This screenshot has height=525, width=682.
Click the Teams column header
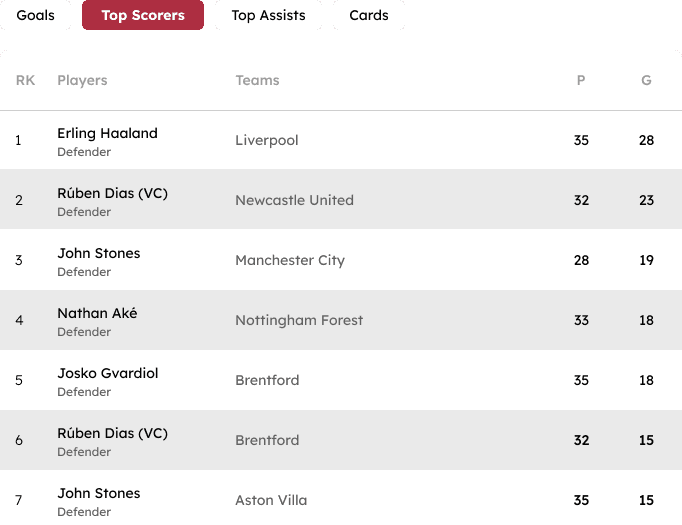tap(257, 80)
